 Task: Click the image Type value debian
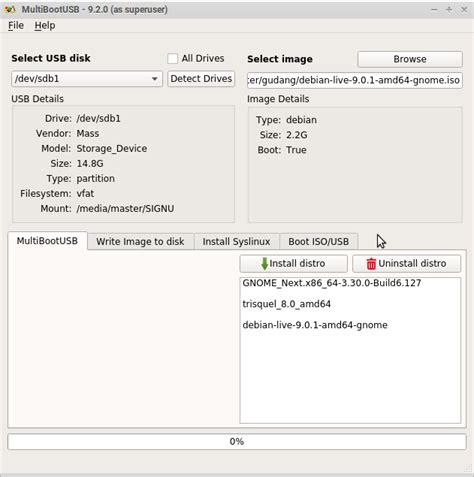click(x=301, y=120)
